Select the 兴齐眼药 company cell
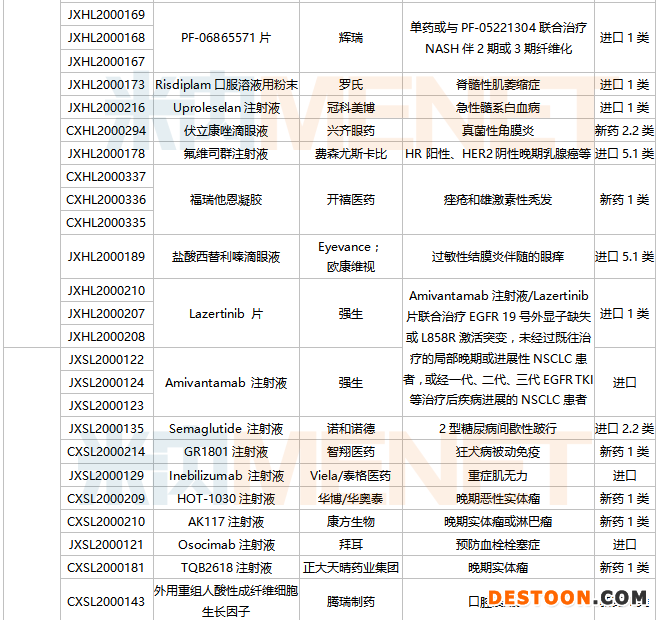Image resolution: width=660 pixels, height=620 pixels. pos(351,131)
